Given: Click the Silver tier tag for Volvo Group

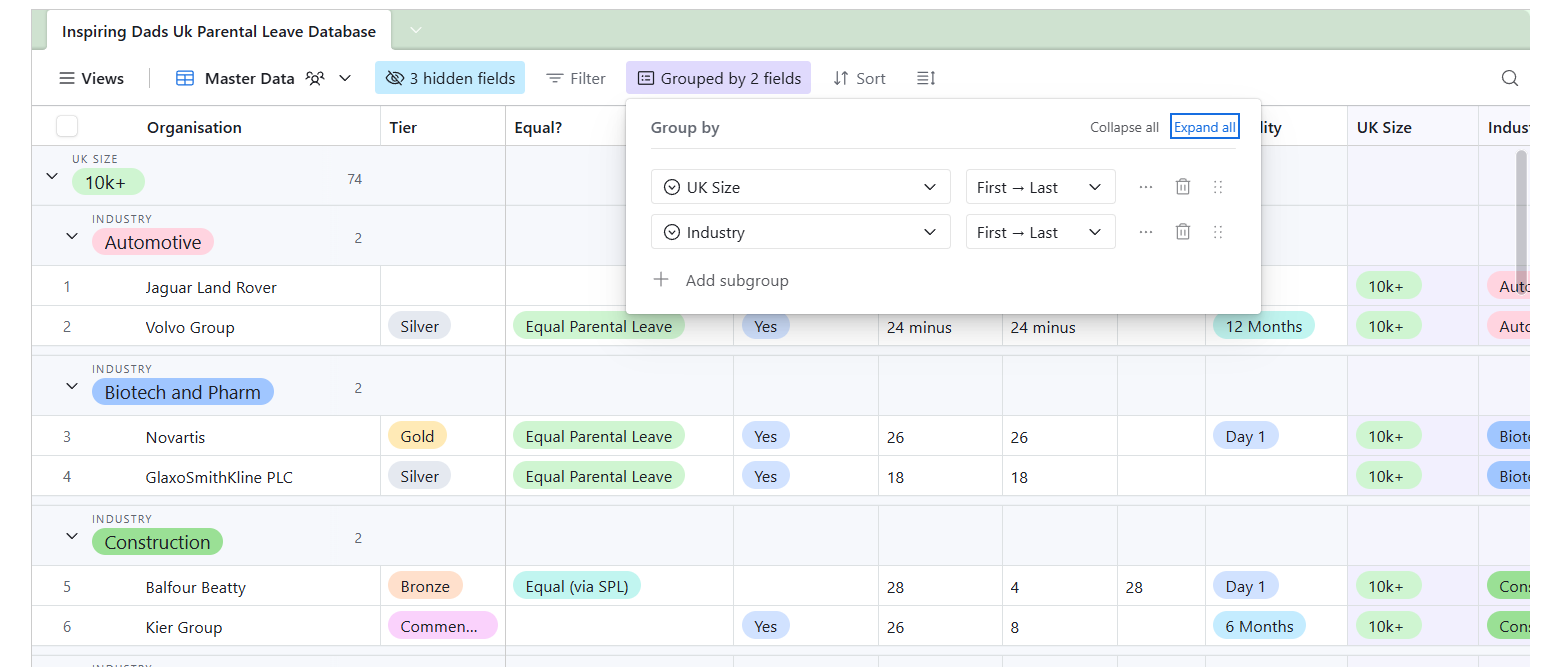Looking at the screenshot, I should pyautogui.click(x=420, y=326).
